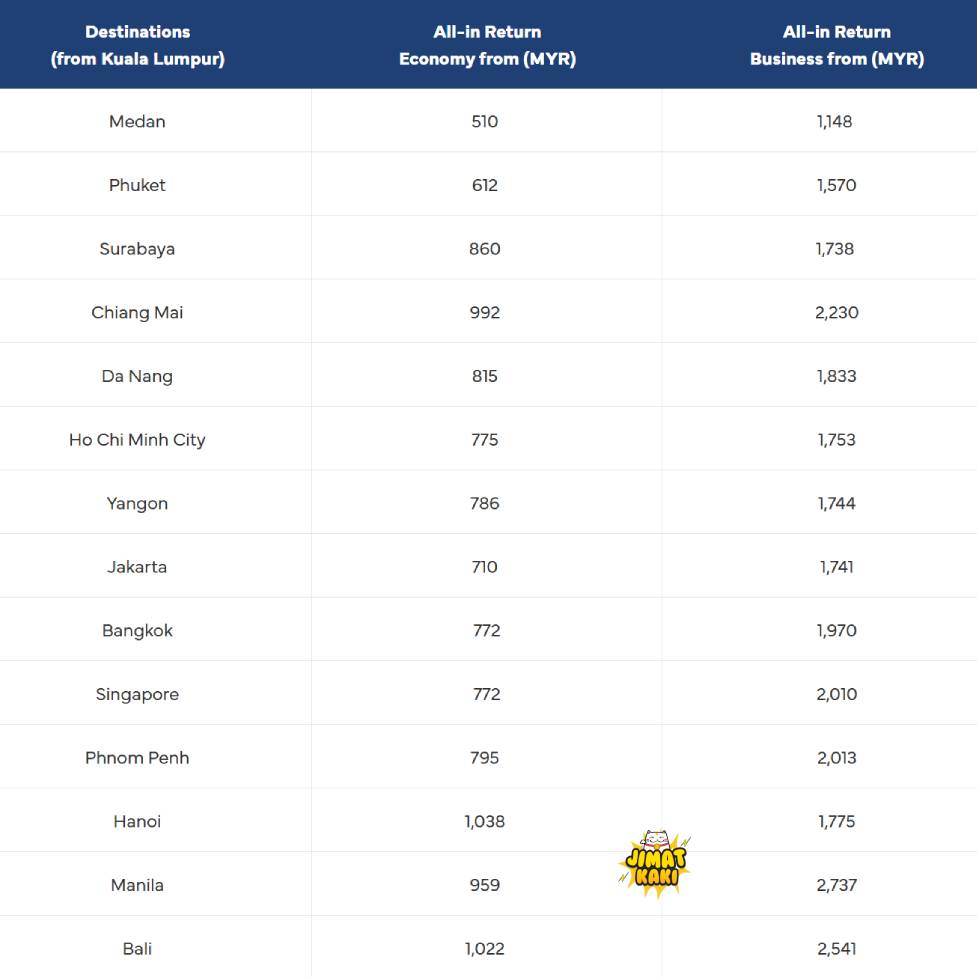
Task: Click Hanoi economy fare 1,038
Action: pos(485,822)
